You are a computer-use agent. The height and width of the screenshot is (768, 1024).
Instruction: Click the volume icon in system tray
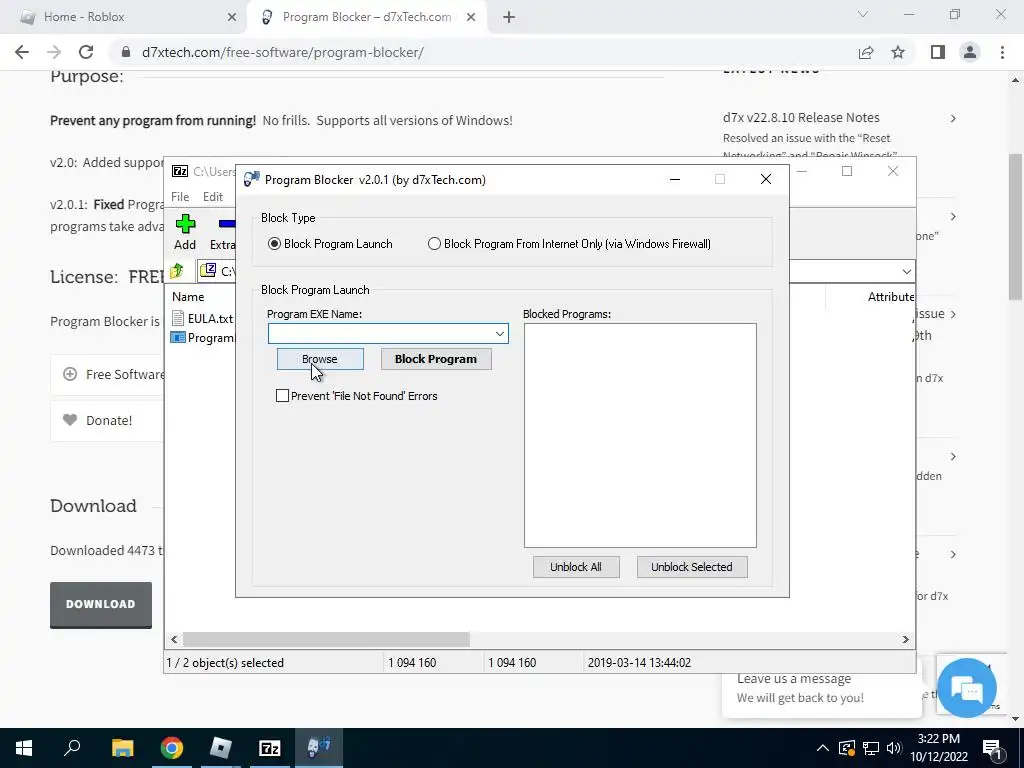894,748
